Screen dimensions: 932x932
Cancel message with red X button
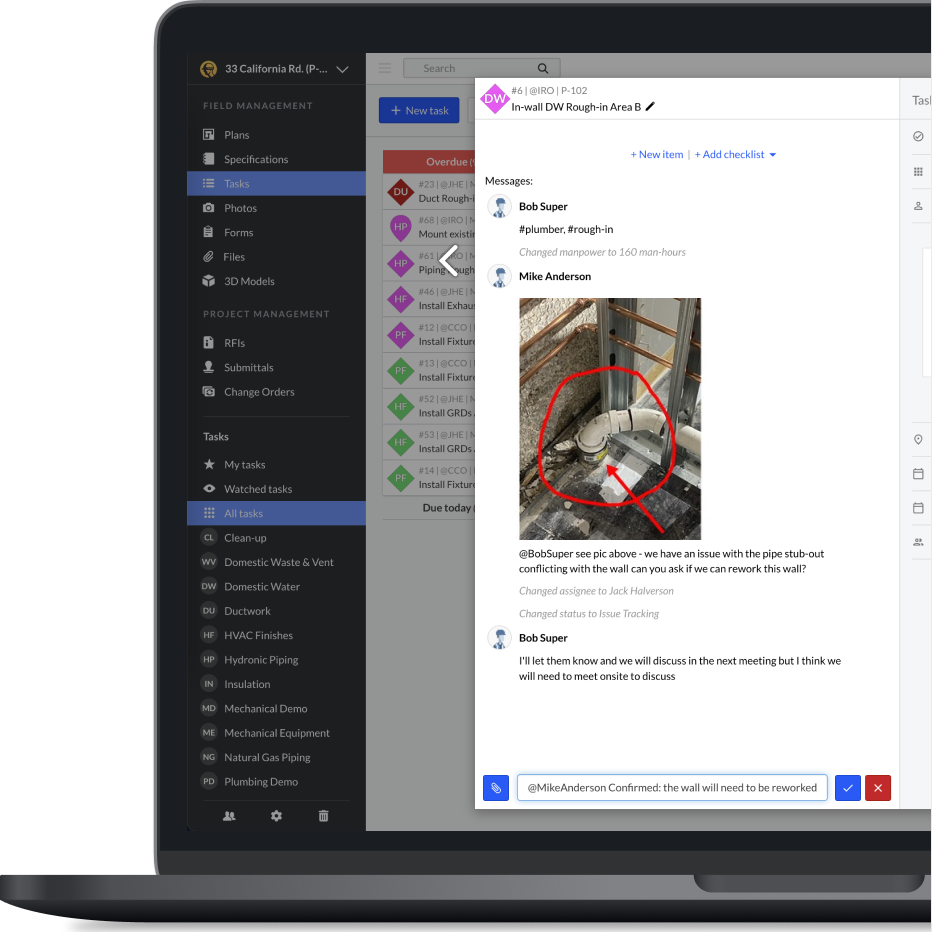[877, 788]
